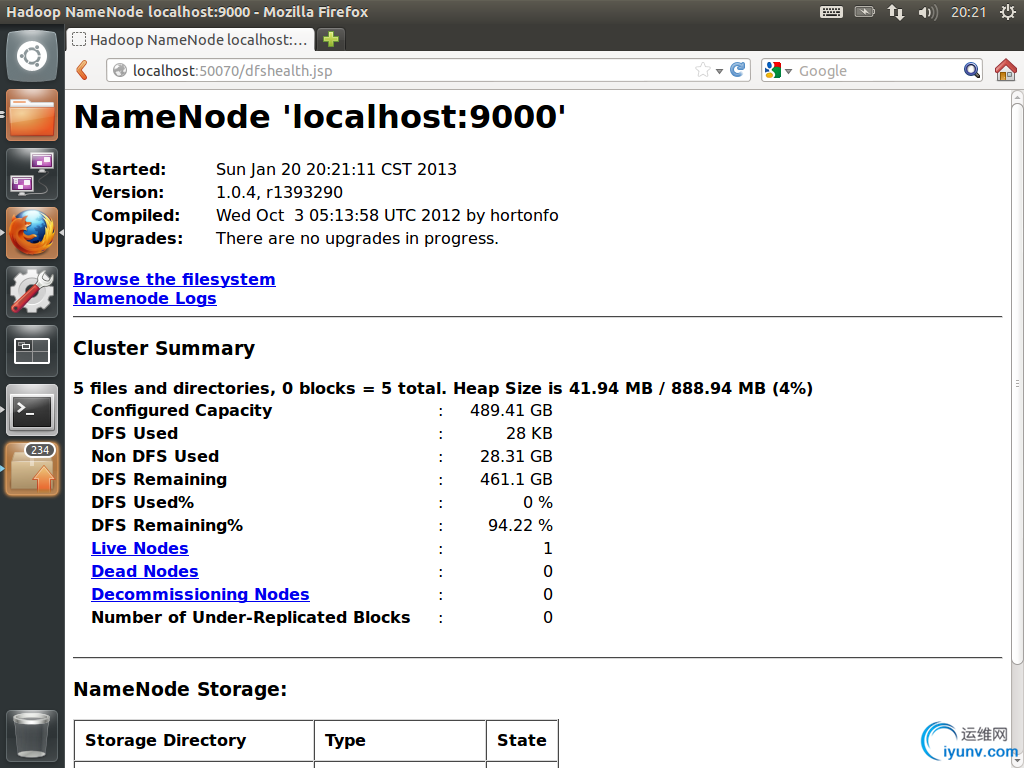Click the compiled date Wed Oct 3 text
Viewport: 1024px width, 768px height.
pyautogui.click(x=387, y=216)
